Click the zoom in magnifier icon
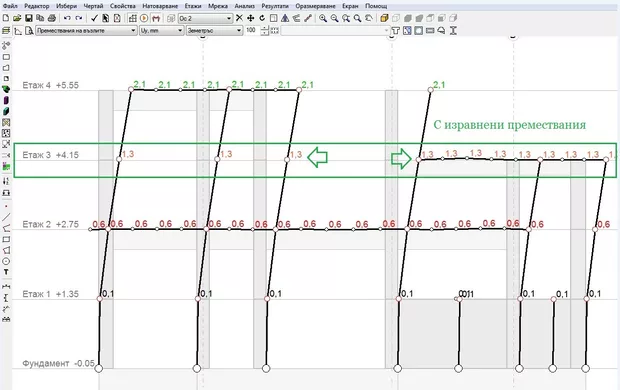Viewport: 620px width, 390px height. (323, 18)
